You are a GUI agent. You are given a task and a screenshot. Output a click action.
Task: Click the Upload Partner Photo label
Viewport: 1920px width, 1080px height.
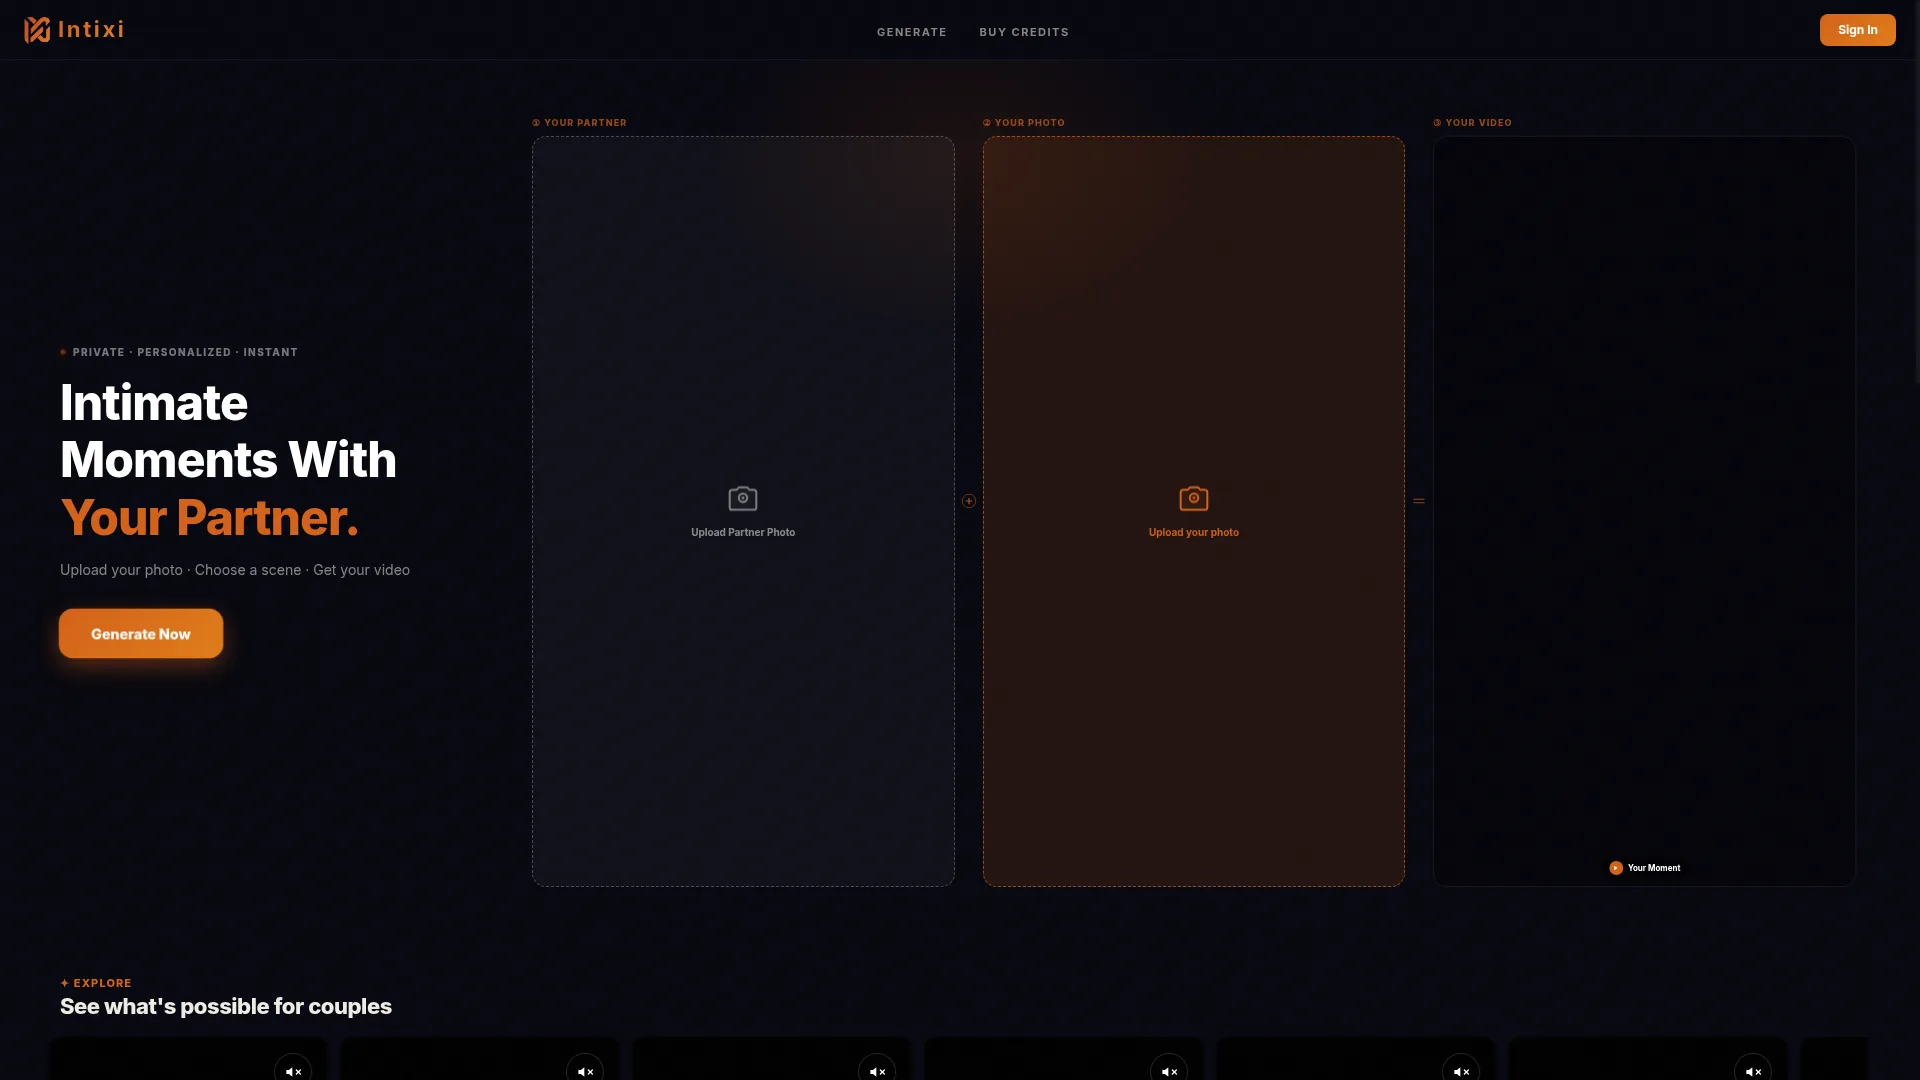[742, 532]
